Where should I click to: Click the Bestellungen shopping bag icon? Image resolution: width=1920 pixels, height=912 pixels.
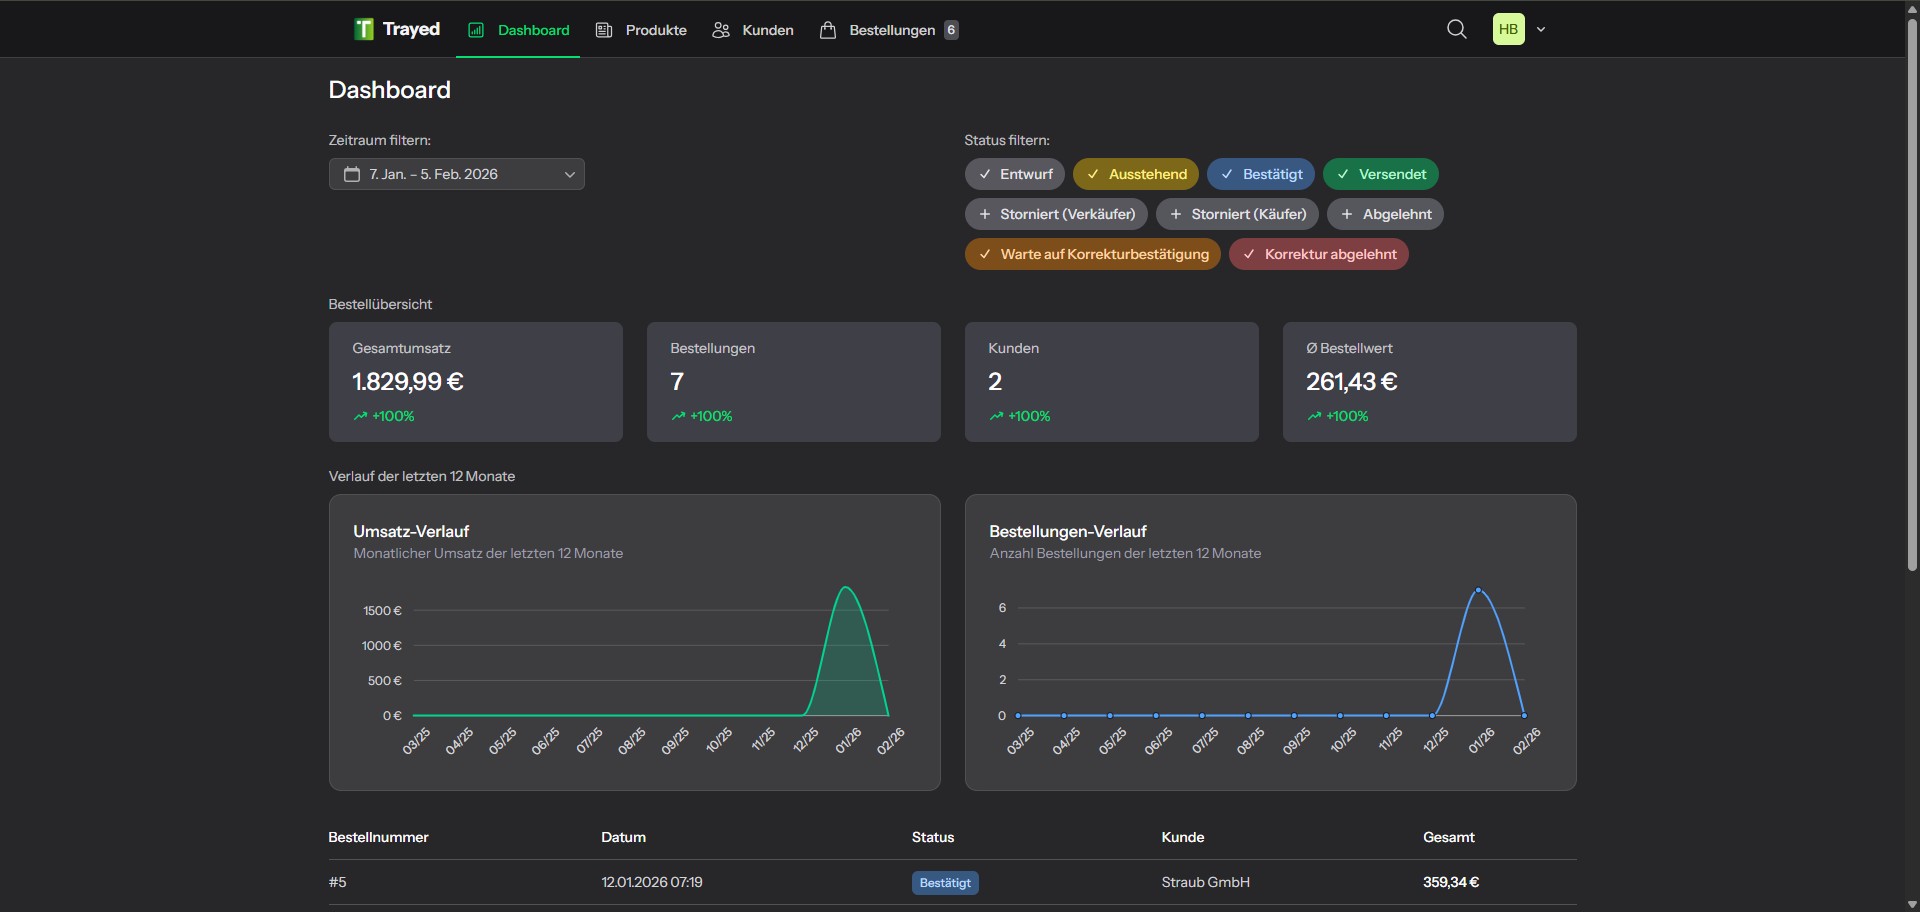pyautogui.click(x=828, y=30)
